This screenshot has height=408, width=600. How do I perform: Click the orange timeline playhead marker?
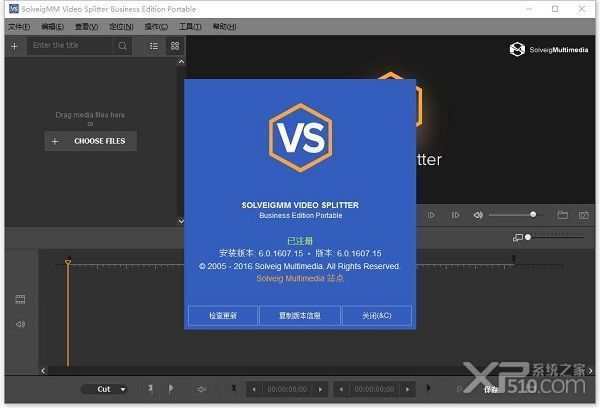(68, 263)
